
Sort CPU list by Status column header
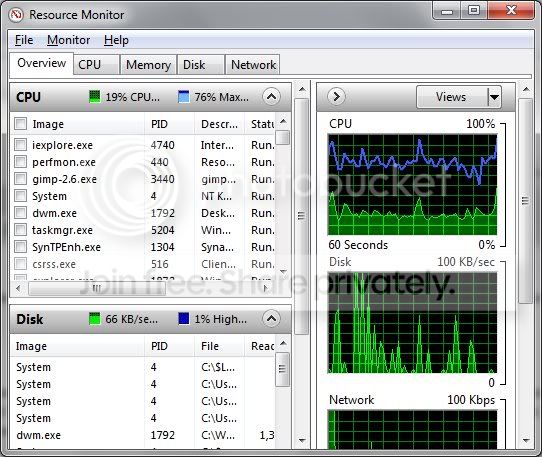pos(260,124)
